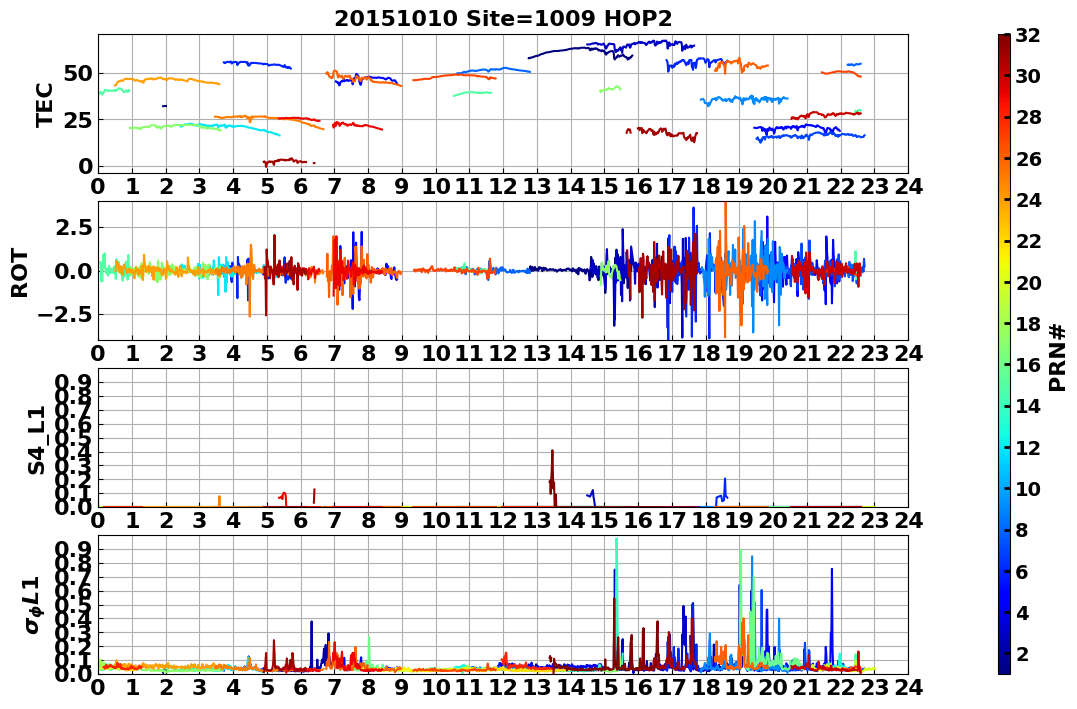Click ROT y-axis tick "0.0"
Viewport: 1077px width, 709px height.
[74, 271]
